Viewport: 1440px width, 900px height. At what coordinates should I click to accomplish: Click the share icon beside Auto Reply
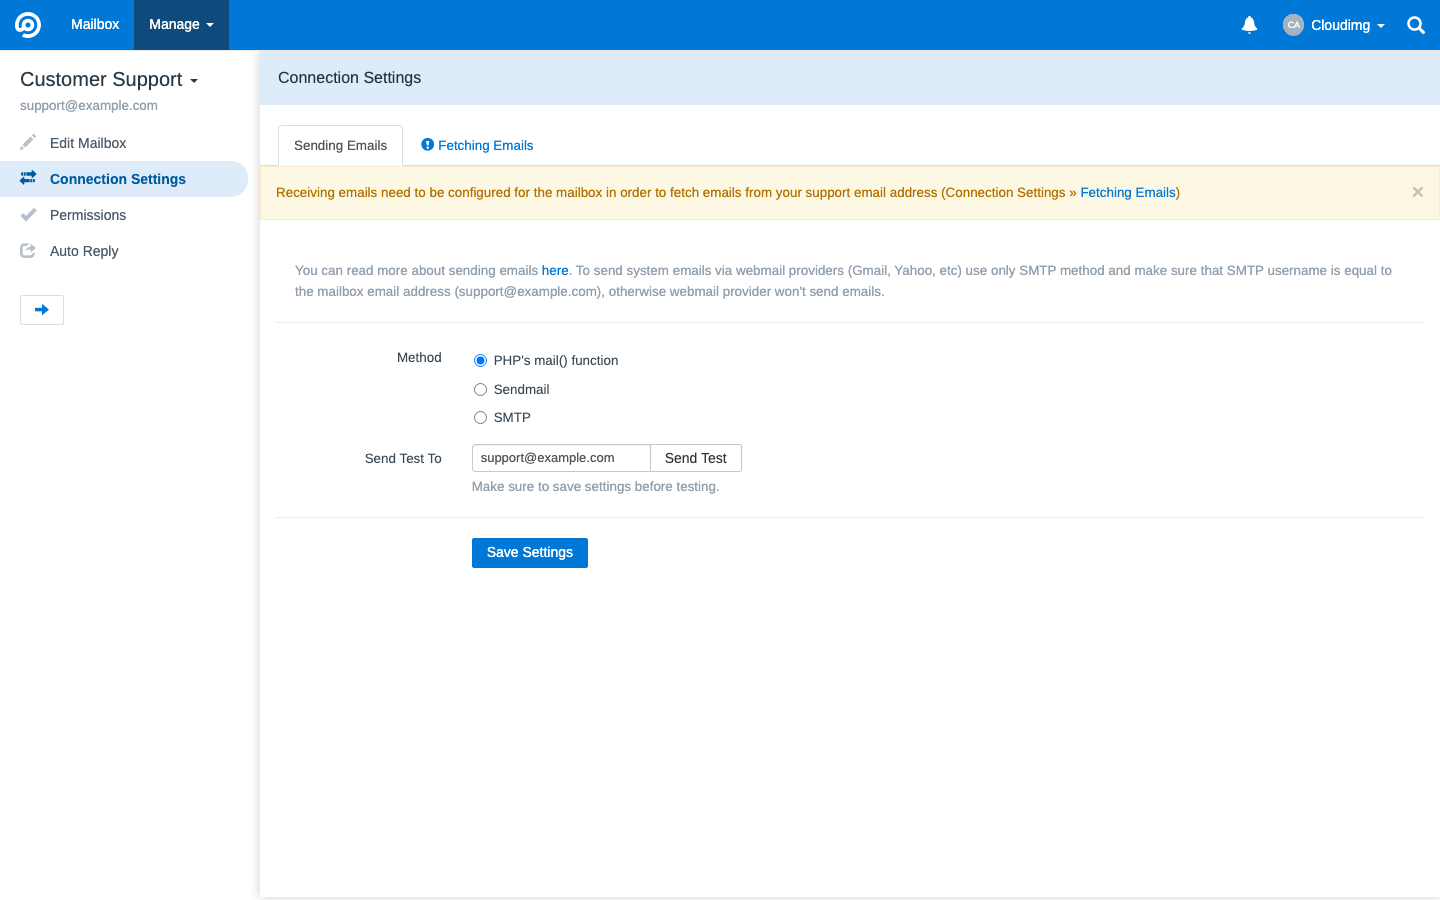coord(28,250)
